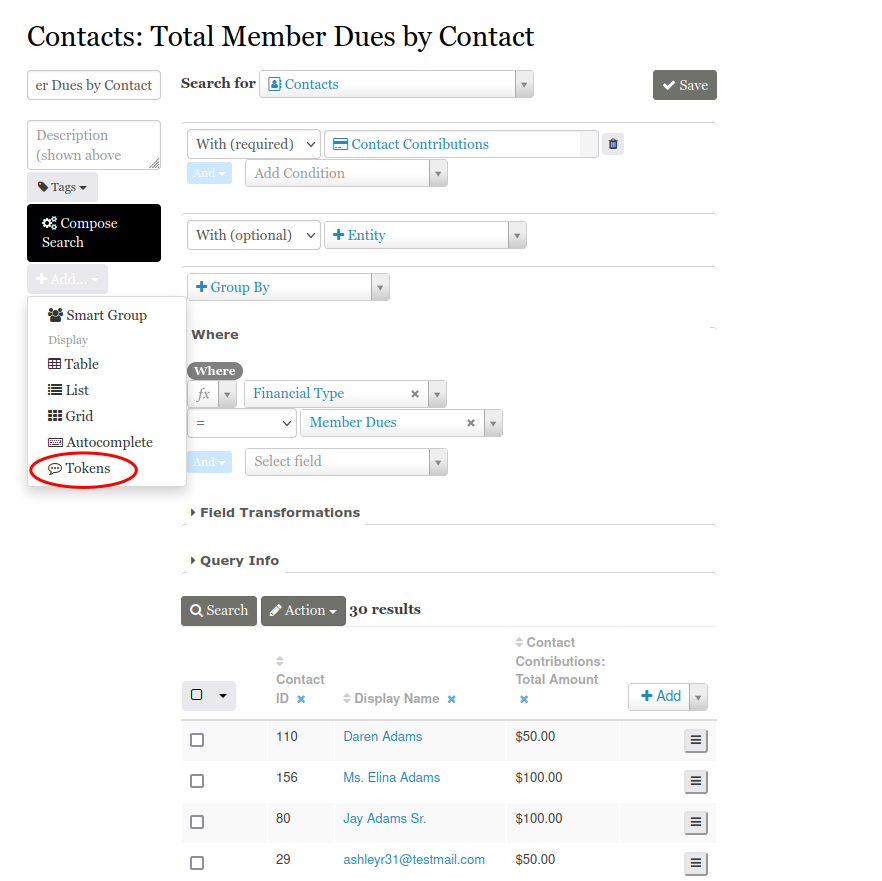Screen dimensions: 882x881
Task: Open the Action dropdown button
Action: [303, 611]
